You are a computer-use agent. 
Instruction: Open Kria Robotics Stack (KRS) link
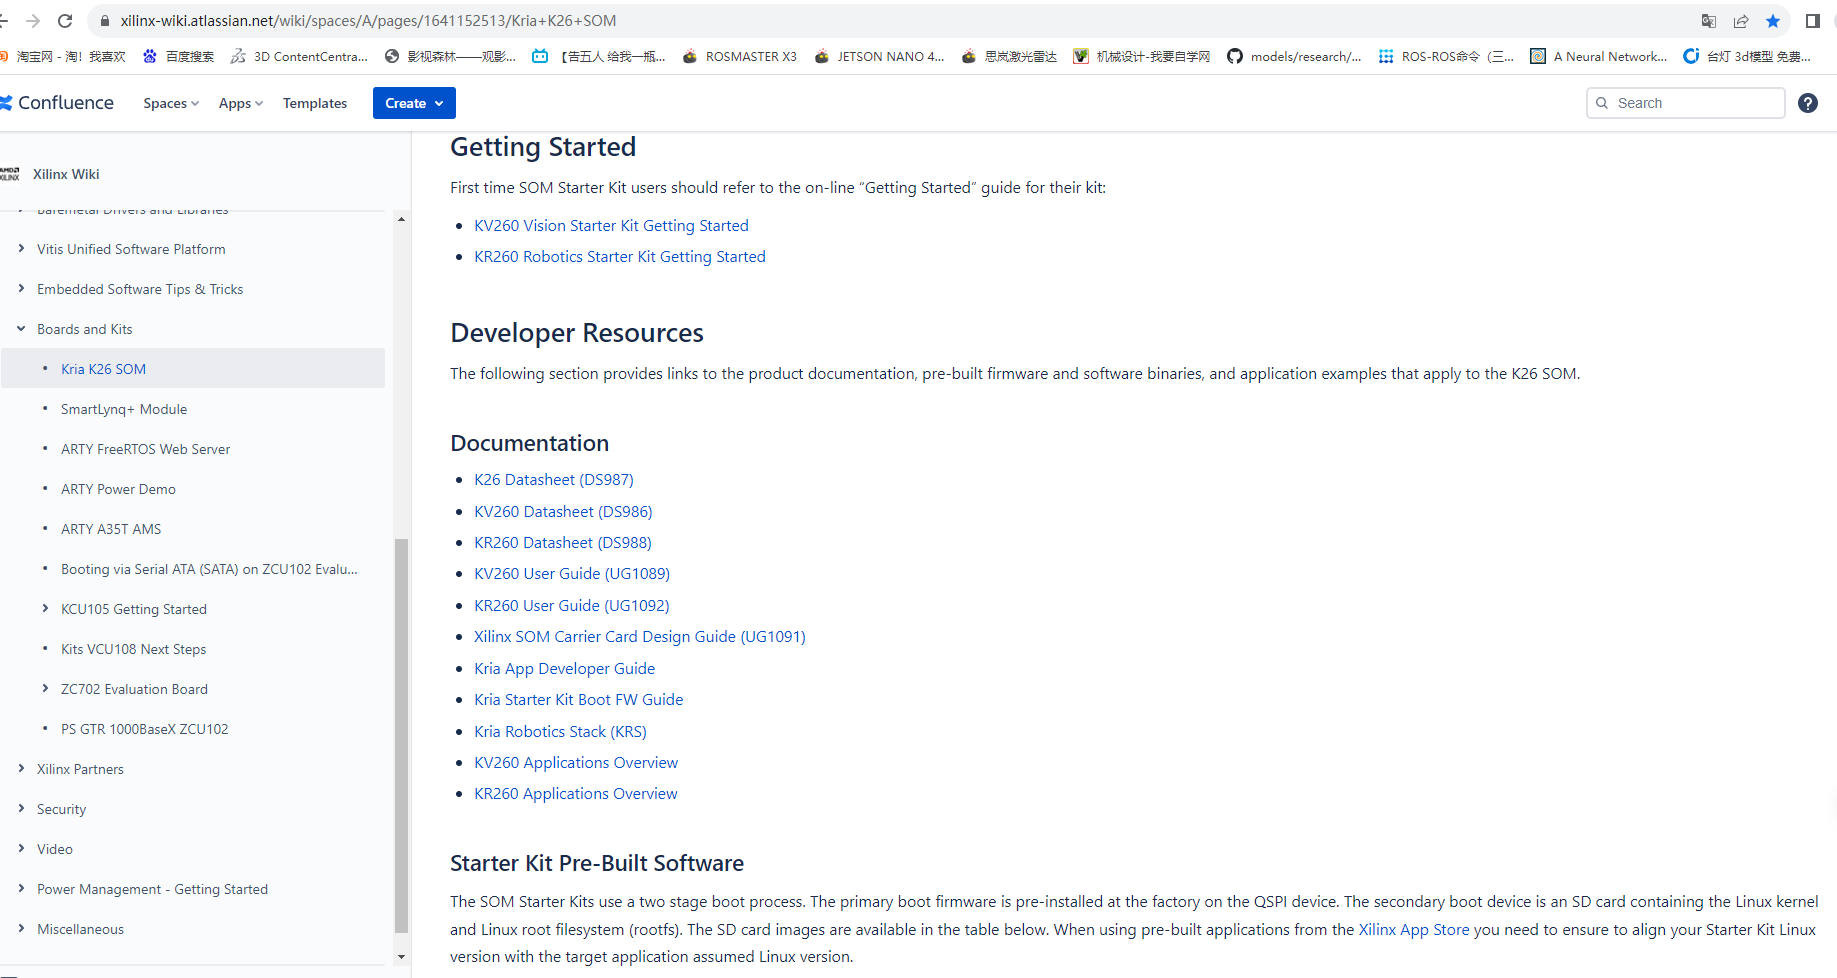click(560, 732)
